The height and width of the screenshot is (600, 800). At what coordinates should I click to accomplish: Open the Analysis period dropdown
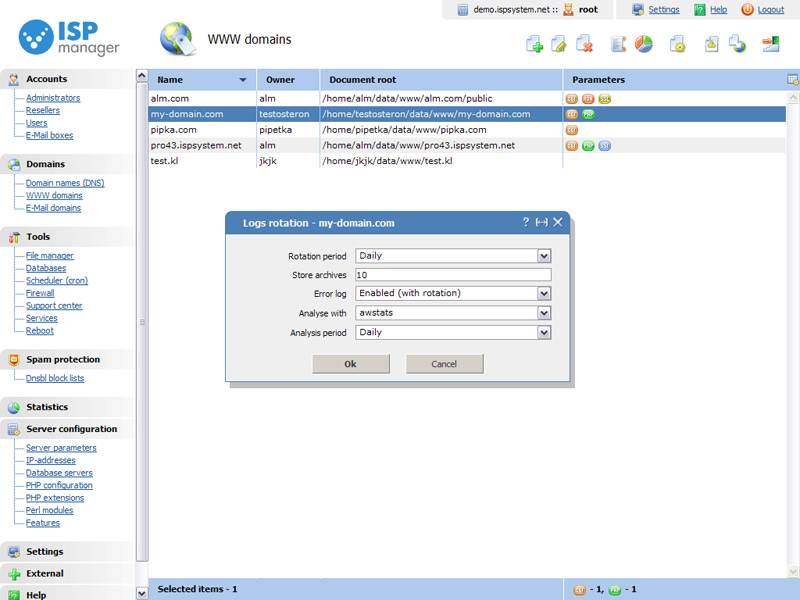pos(544,333)
